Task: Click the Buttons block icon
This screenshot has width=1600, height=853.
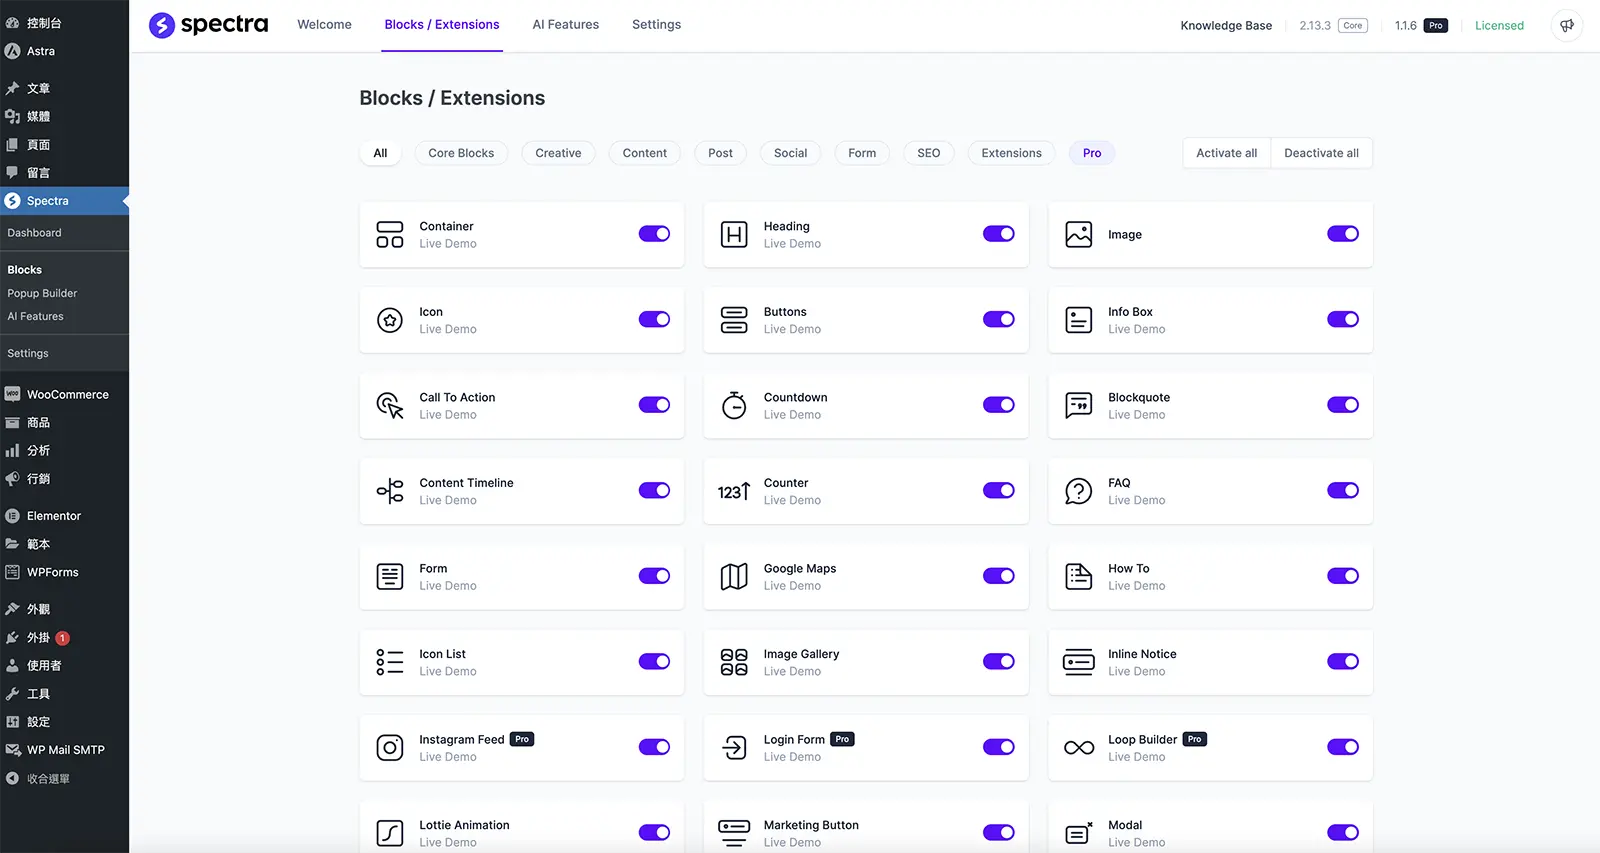Action: tap(734, 320)
